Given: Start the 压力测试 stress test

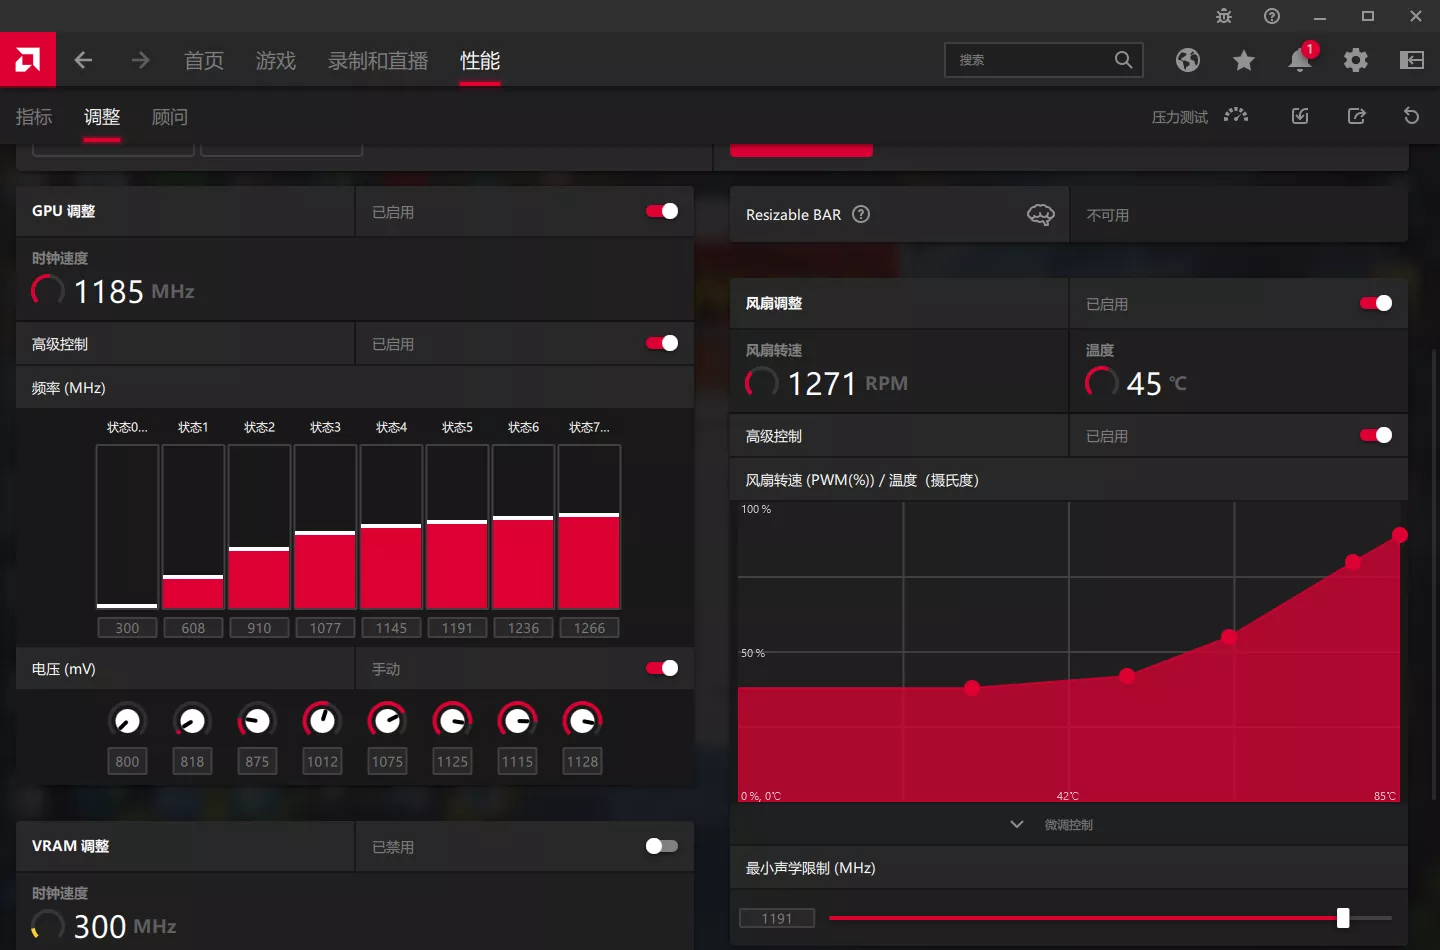Looking at the screenshot, I should (1200, 116).
